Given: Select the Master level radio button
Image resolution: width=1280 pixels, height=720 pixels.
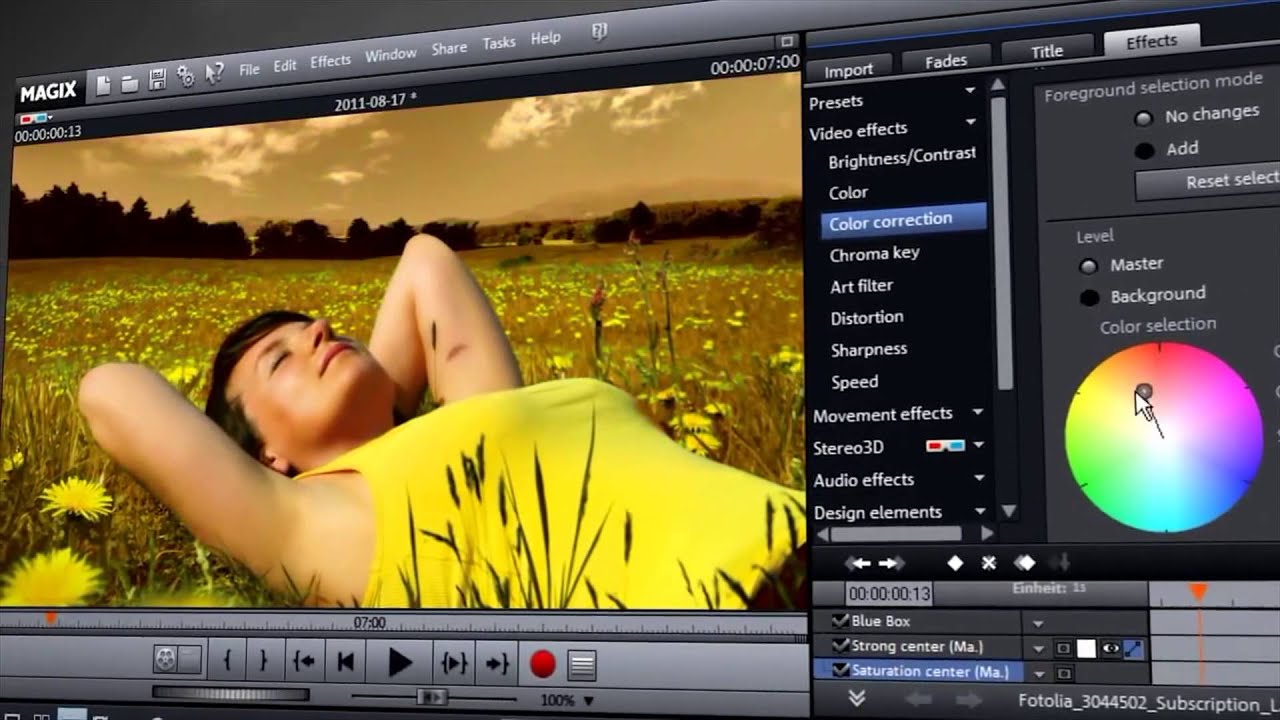Looking at the screenshot, I should click(x=1088, y=266).
